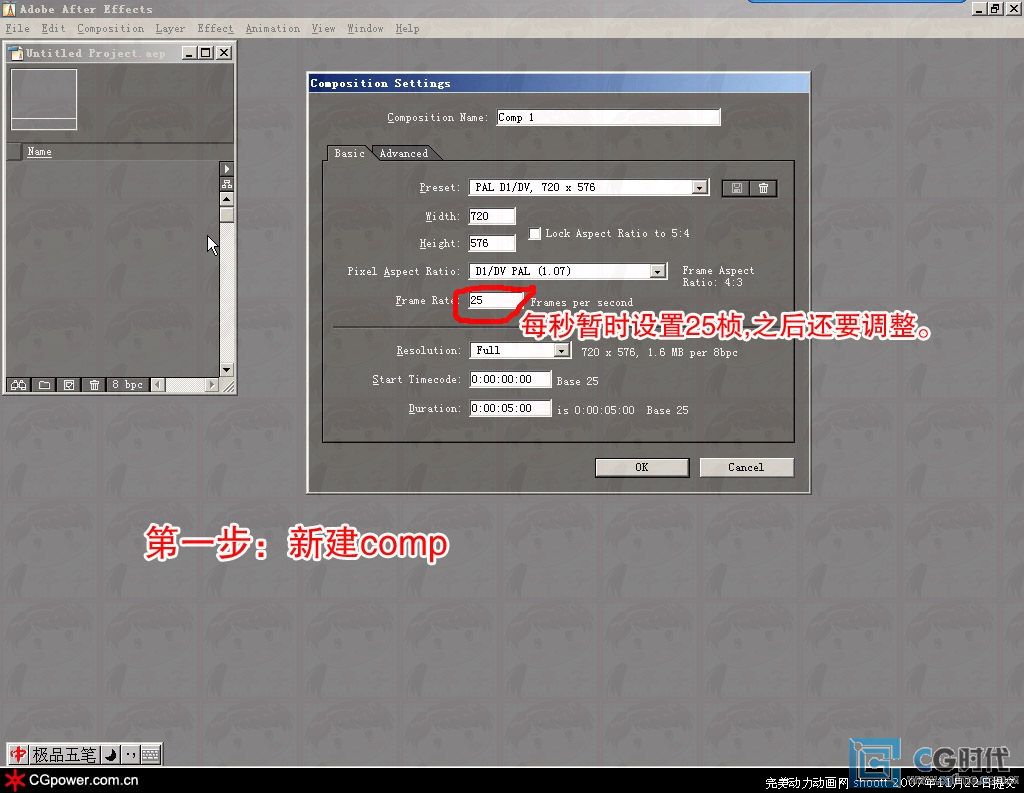Viewport: 1024px width, 793px height.
Task: Open the Help menu
Action: tap(408, 28)
